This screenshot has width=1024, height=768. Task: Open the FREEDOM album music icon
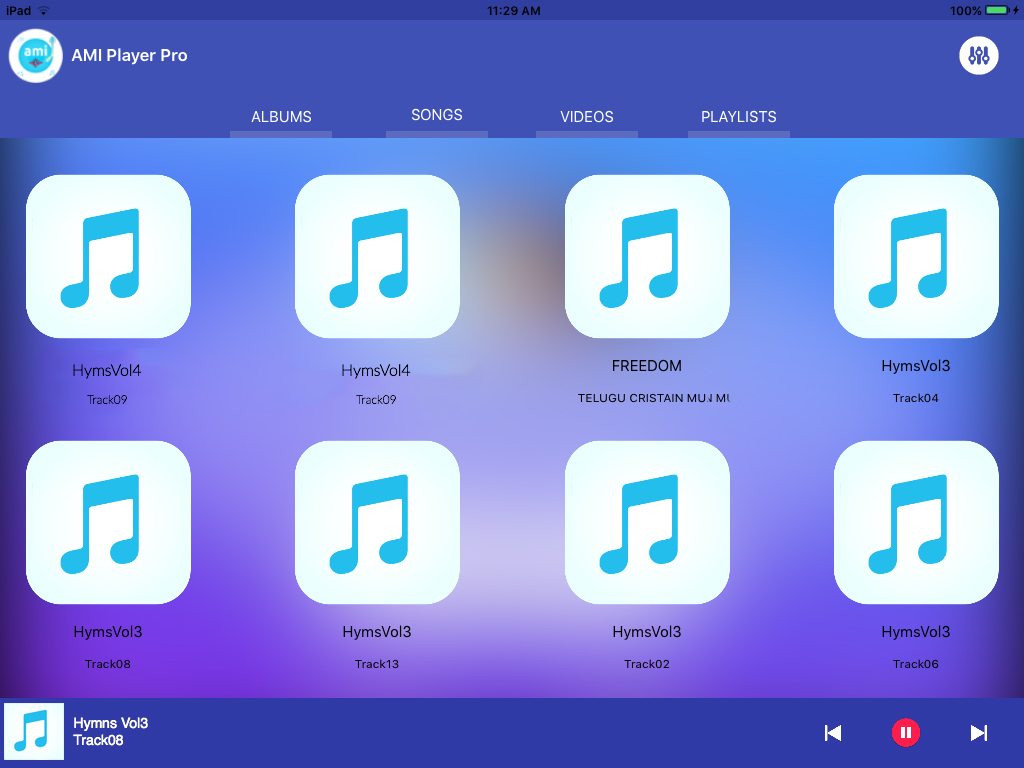(647, 256)
